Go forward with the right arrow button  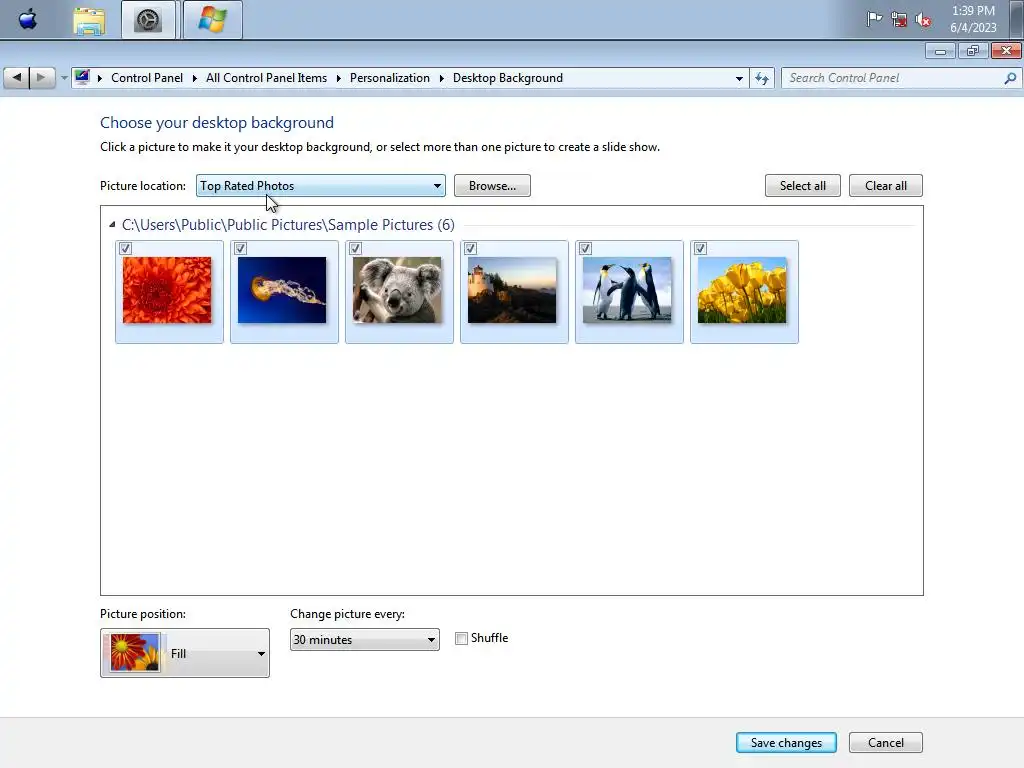coord(42,78)
